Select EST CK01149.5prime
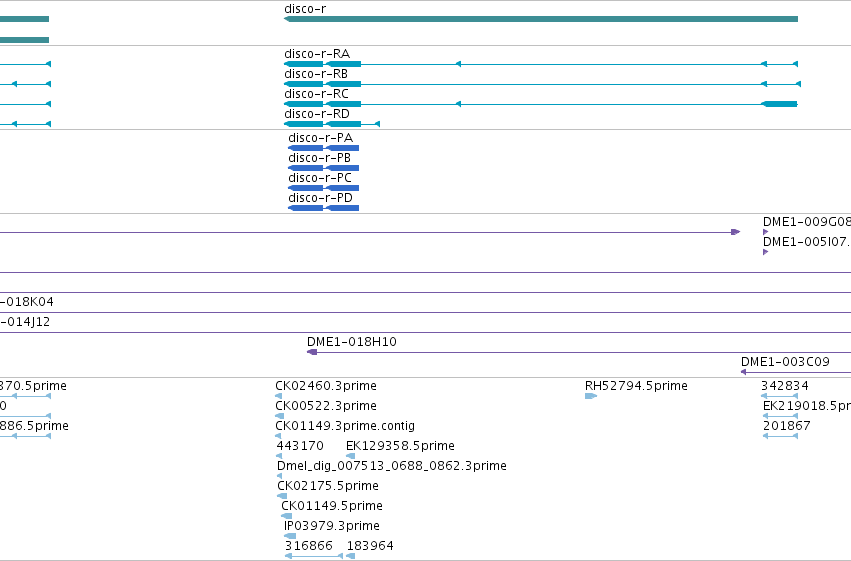Screen dimensions: 851x561 point(332,506)
